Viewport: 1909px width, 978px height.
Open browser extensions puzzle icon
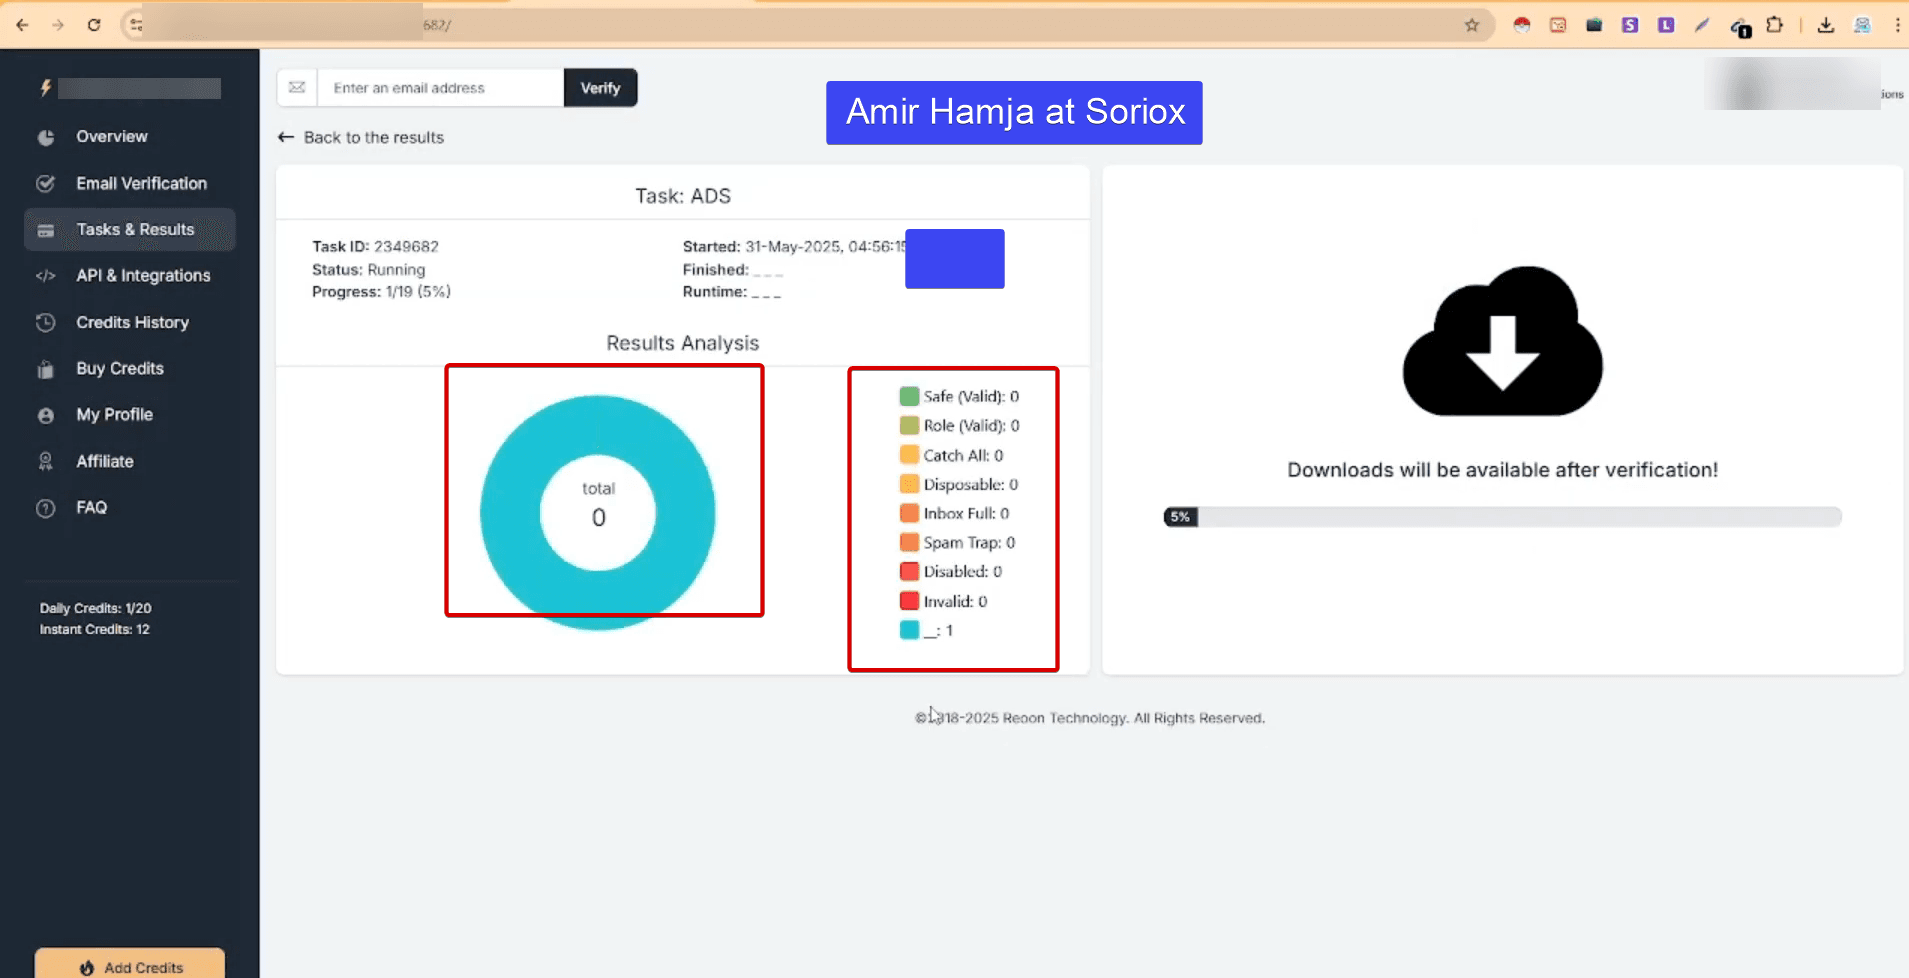pos(1775,25)
